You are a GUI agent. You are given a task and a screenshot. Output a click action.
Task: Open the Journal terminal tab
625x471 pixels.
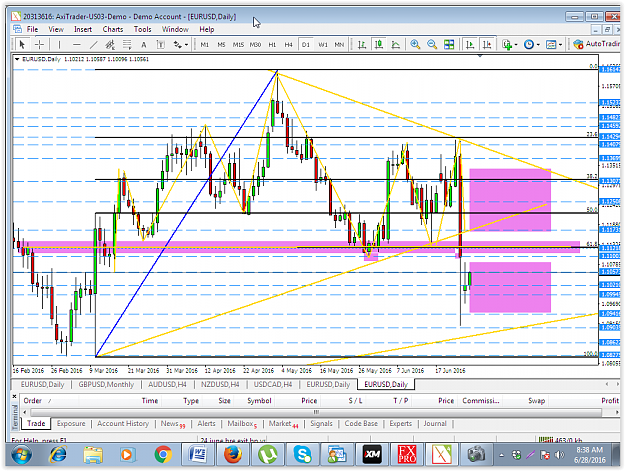coord(435,424)
